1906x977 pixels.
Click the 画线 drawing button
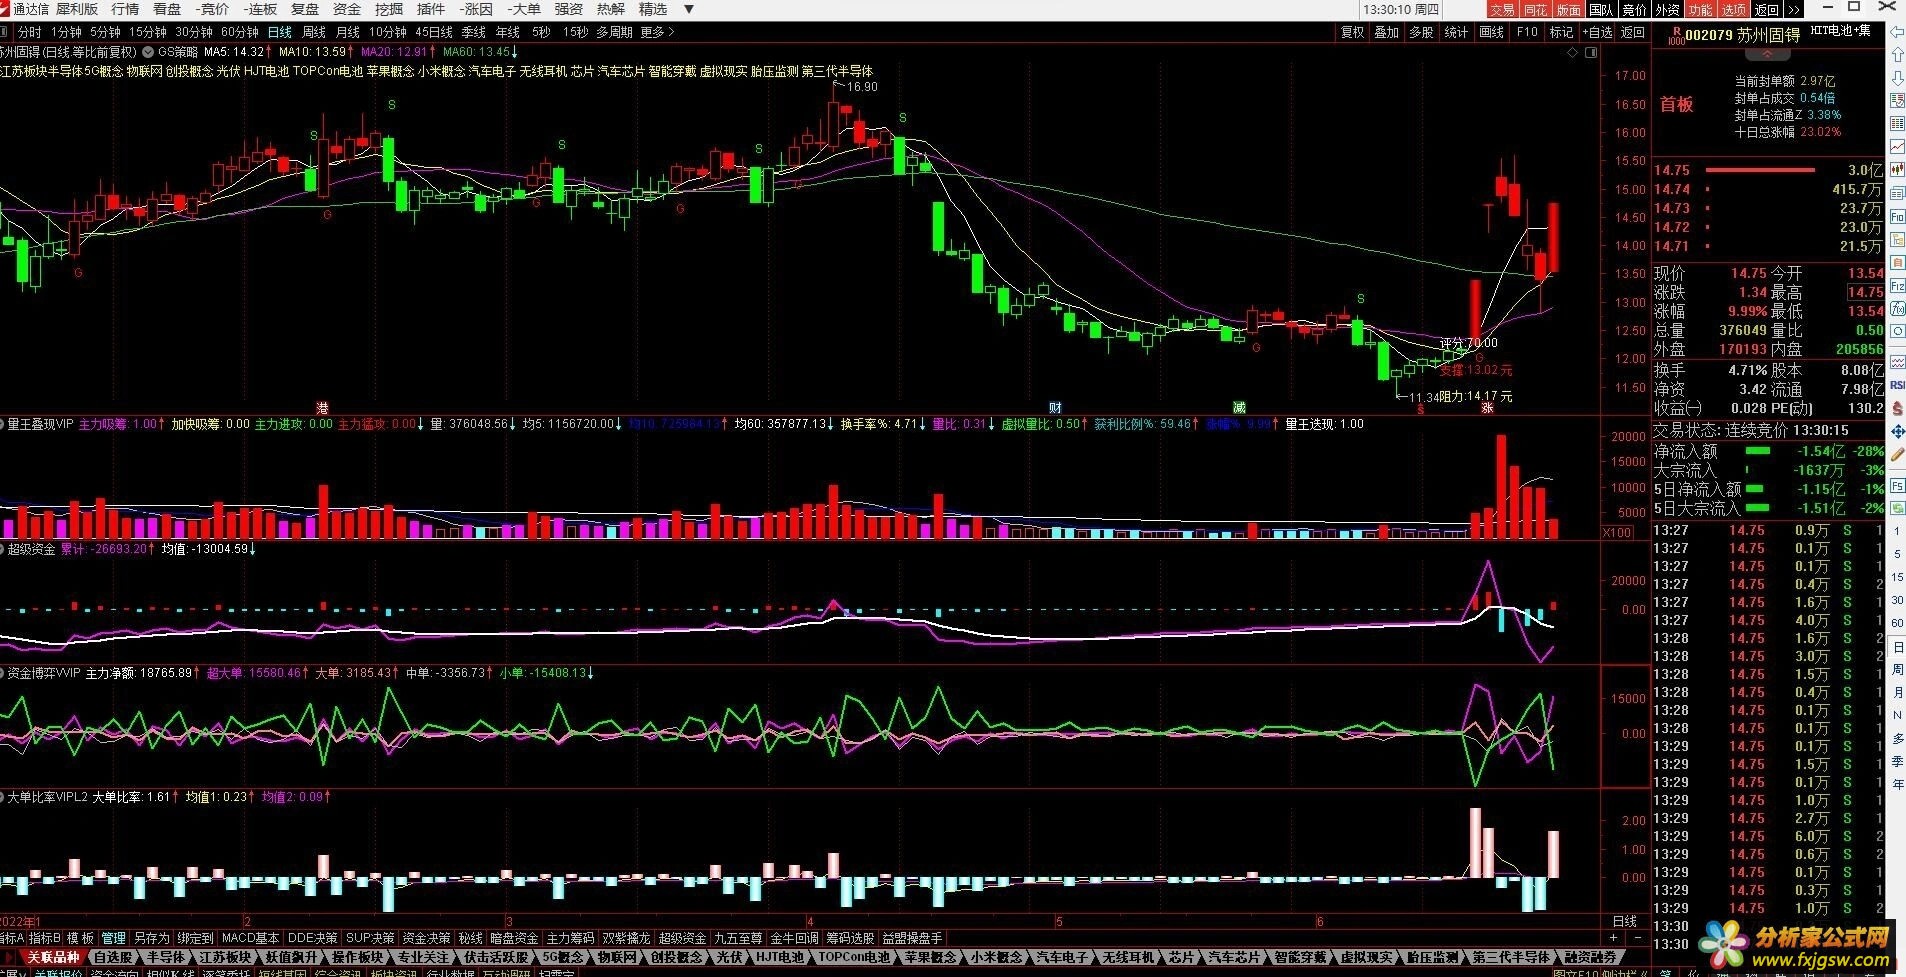[1491, 32]
